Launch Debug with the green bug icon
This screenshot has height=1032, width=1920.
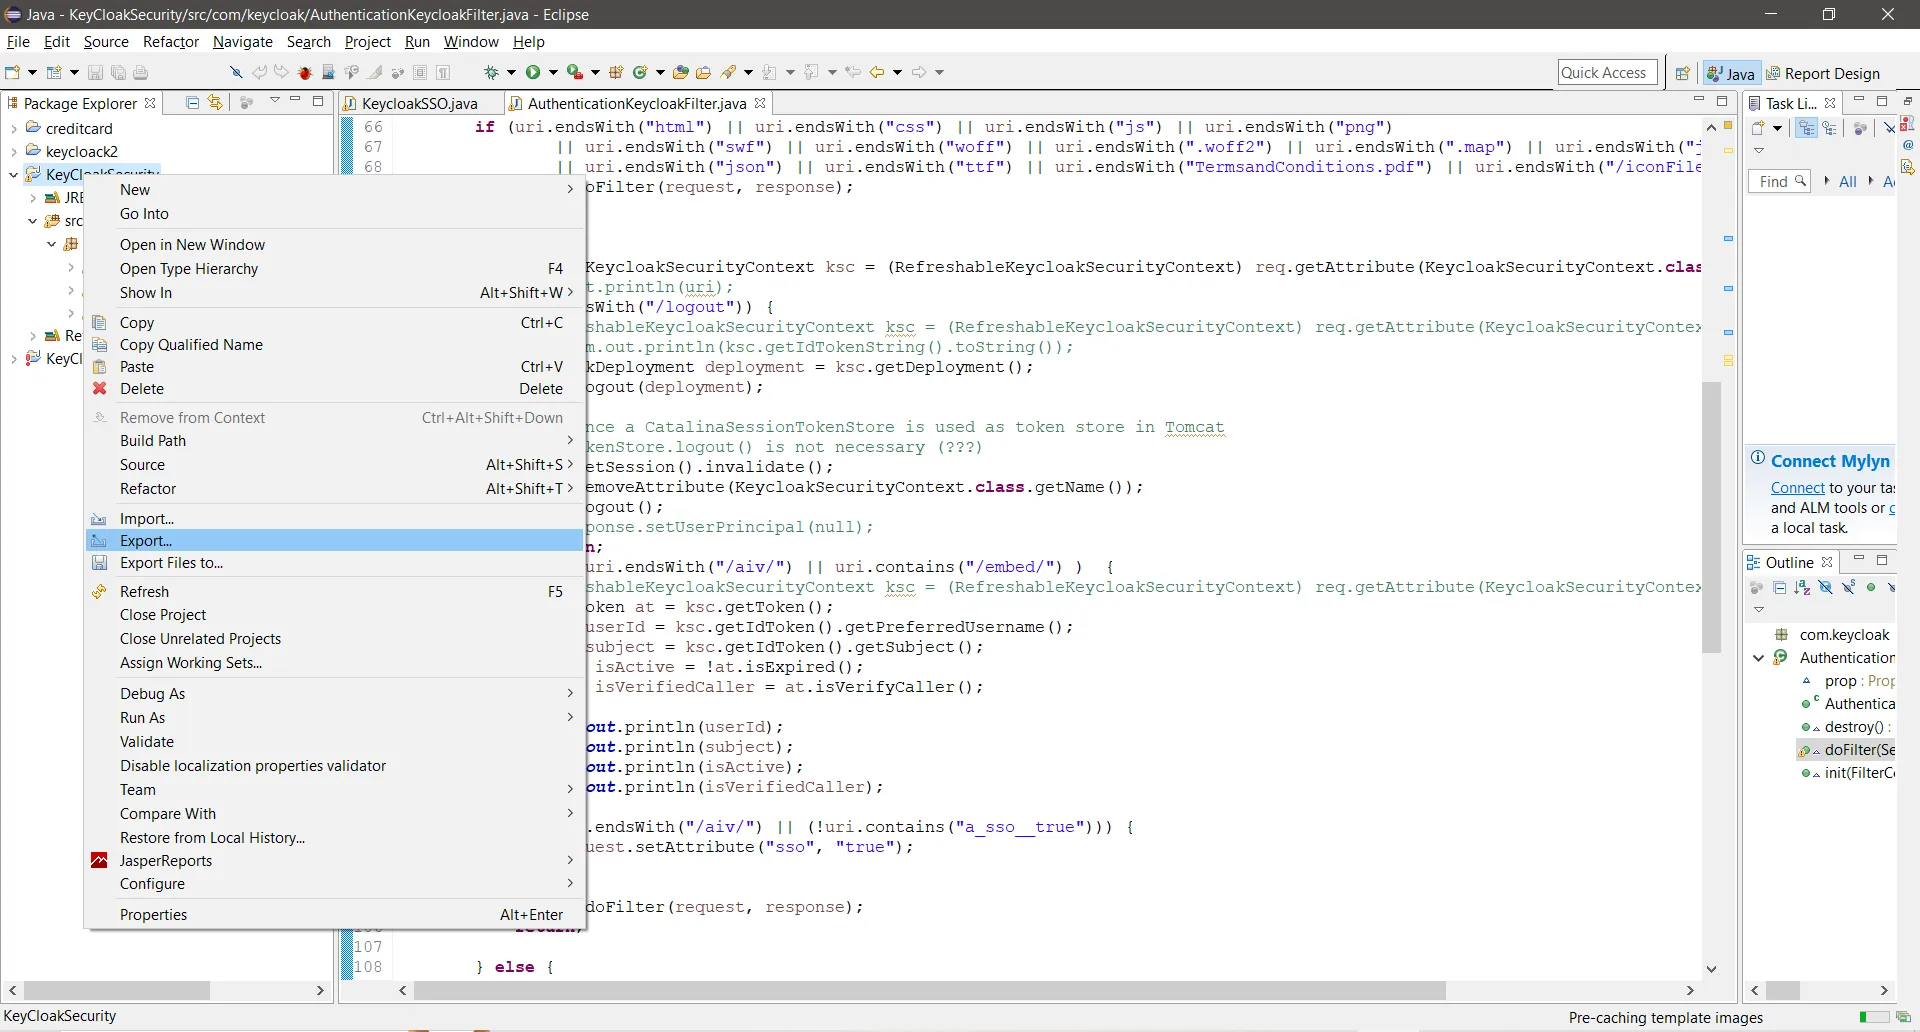491,72
